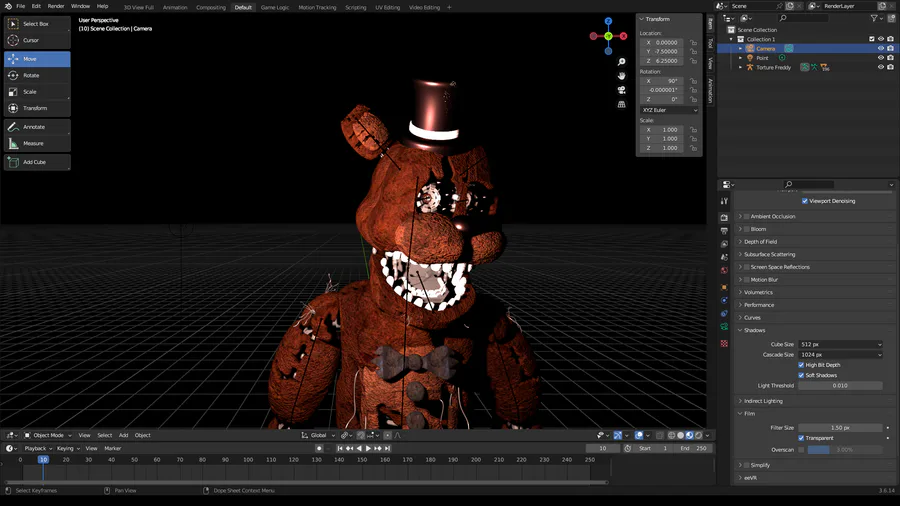This screenshot has height=506, width=900.
Task: Play the animation forward
Action: tap(368, 449)
